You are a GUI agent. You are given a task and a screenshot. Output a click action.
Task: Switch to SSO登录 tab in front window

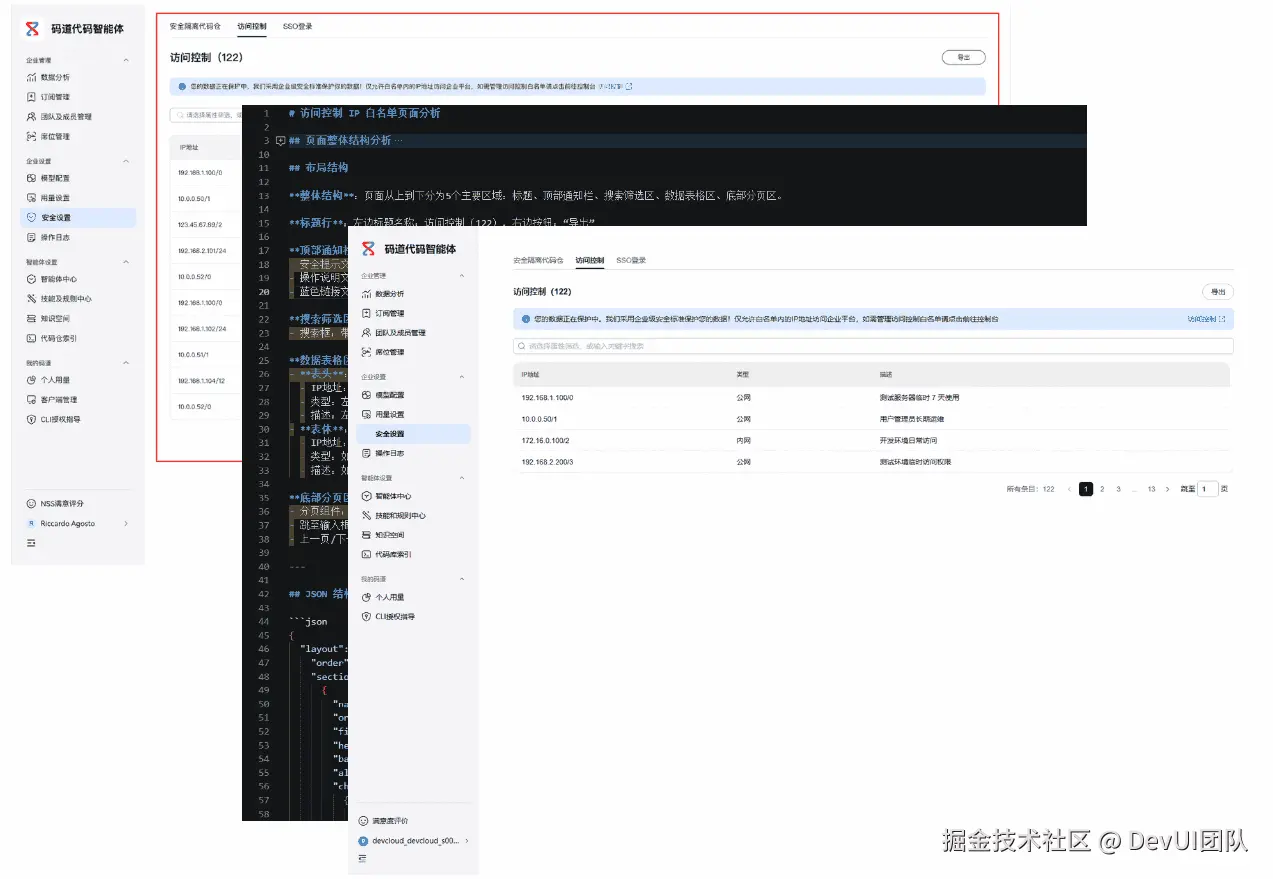631,260
